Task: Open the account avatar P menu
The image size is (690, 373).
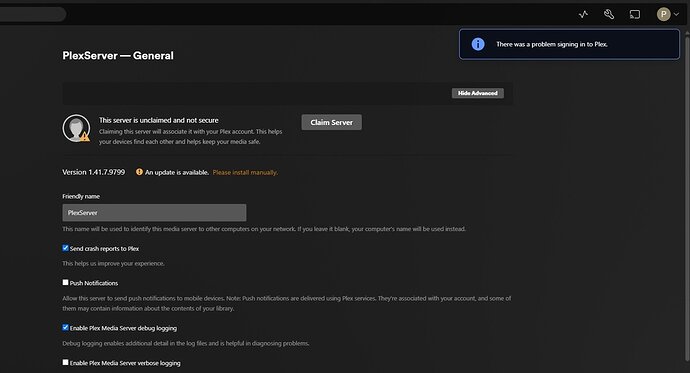Action: coord(663,15)
